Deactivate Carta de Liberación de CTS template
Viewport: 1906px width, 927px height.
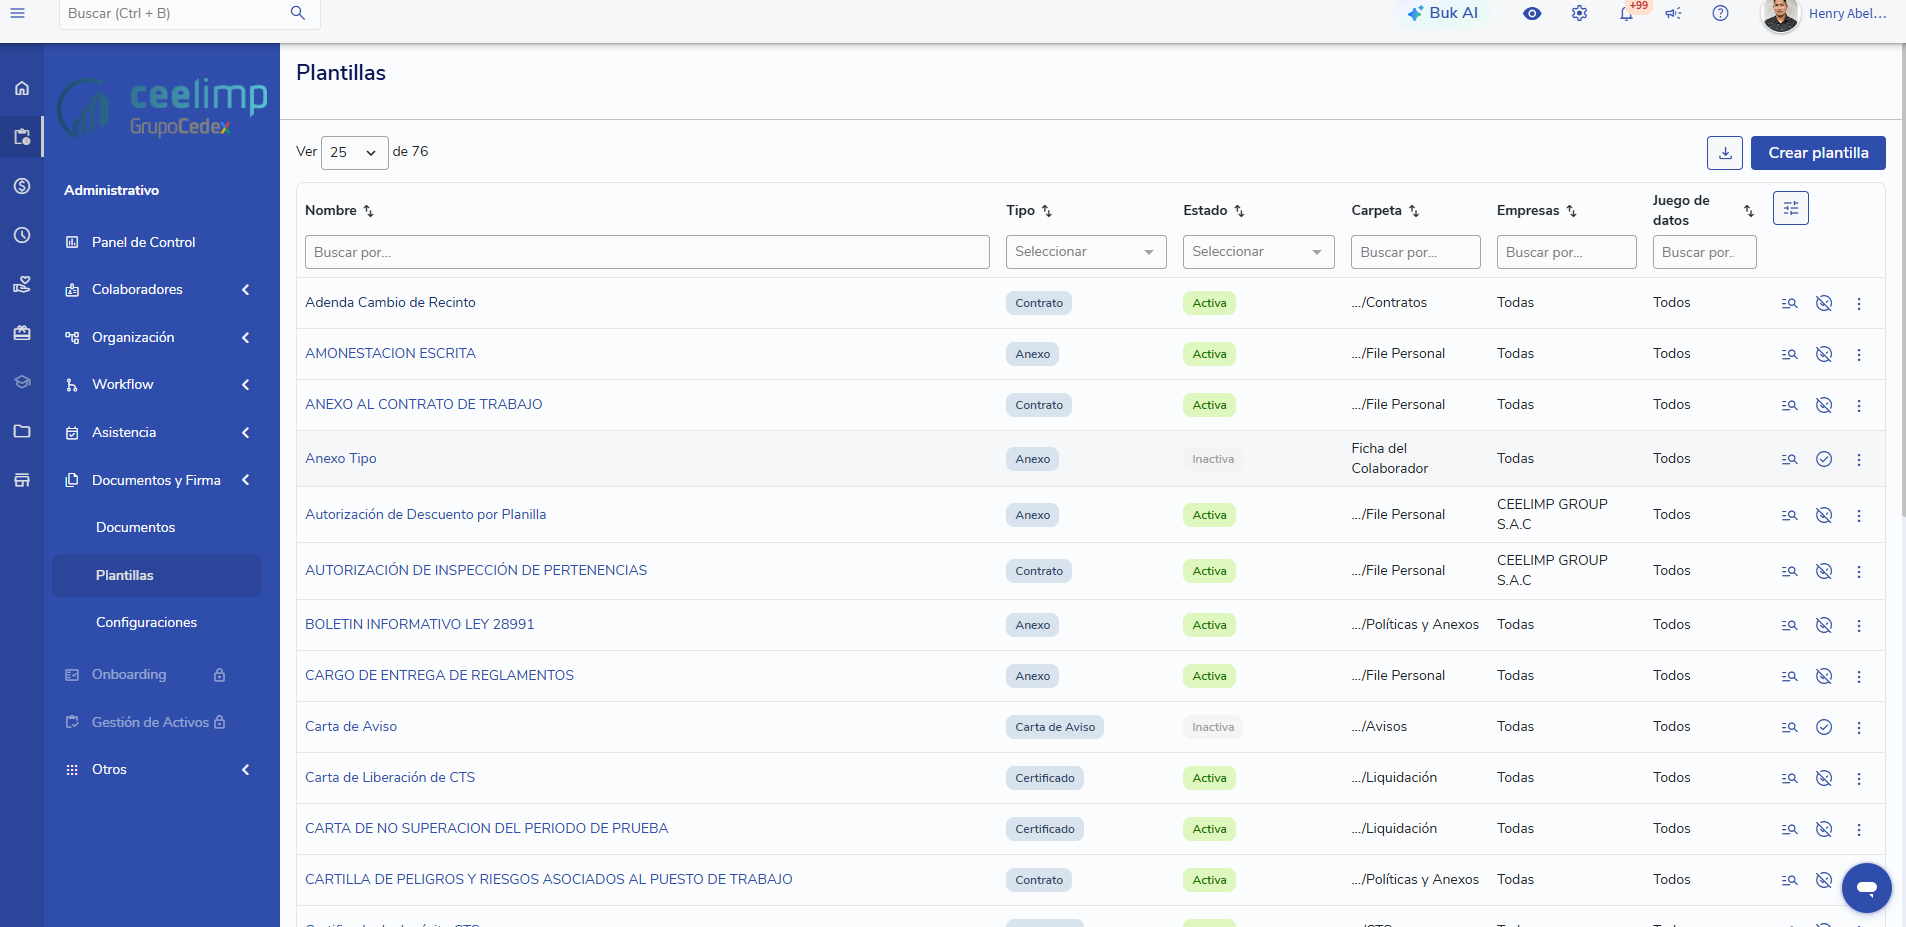[x=1824, y=778]
